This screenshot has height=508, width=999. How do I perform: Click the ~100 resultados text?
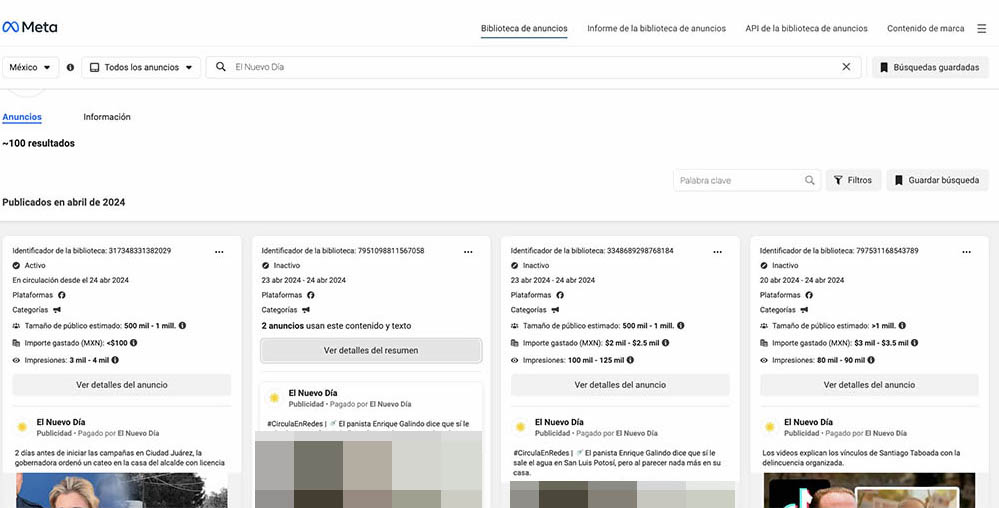[x=38, y=143]
